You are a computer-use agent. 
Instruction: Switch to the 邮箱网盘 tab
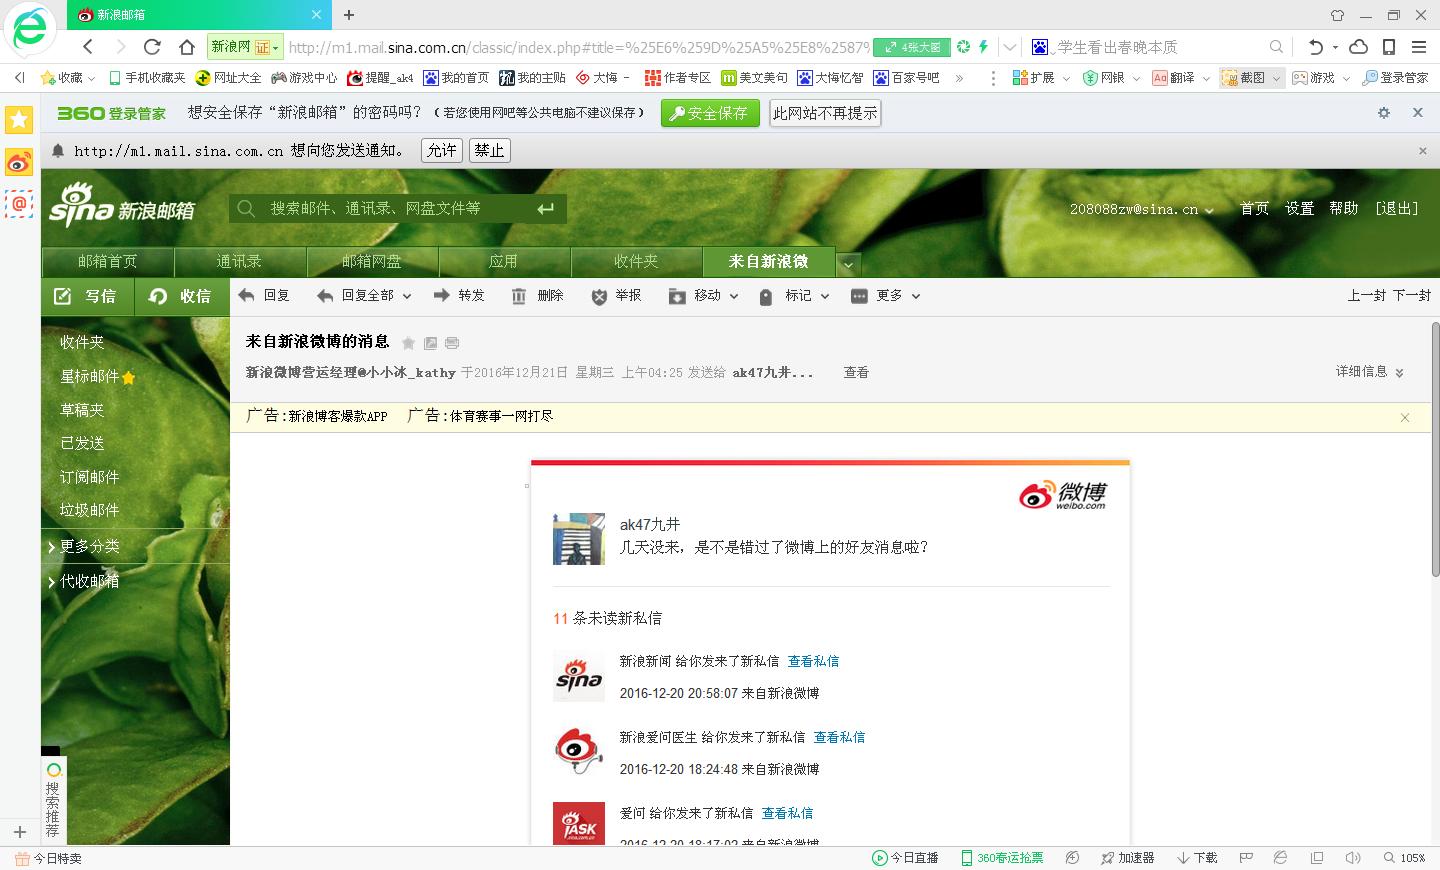(372, 262)
